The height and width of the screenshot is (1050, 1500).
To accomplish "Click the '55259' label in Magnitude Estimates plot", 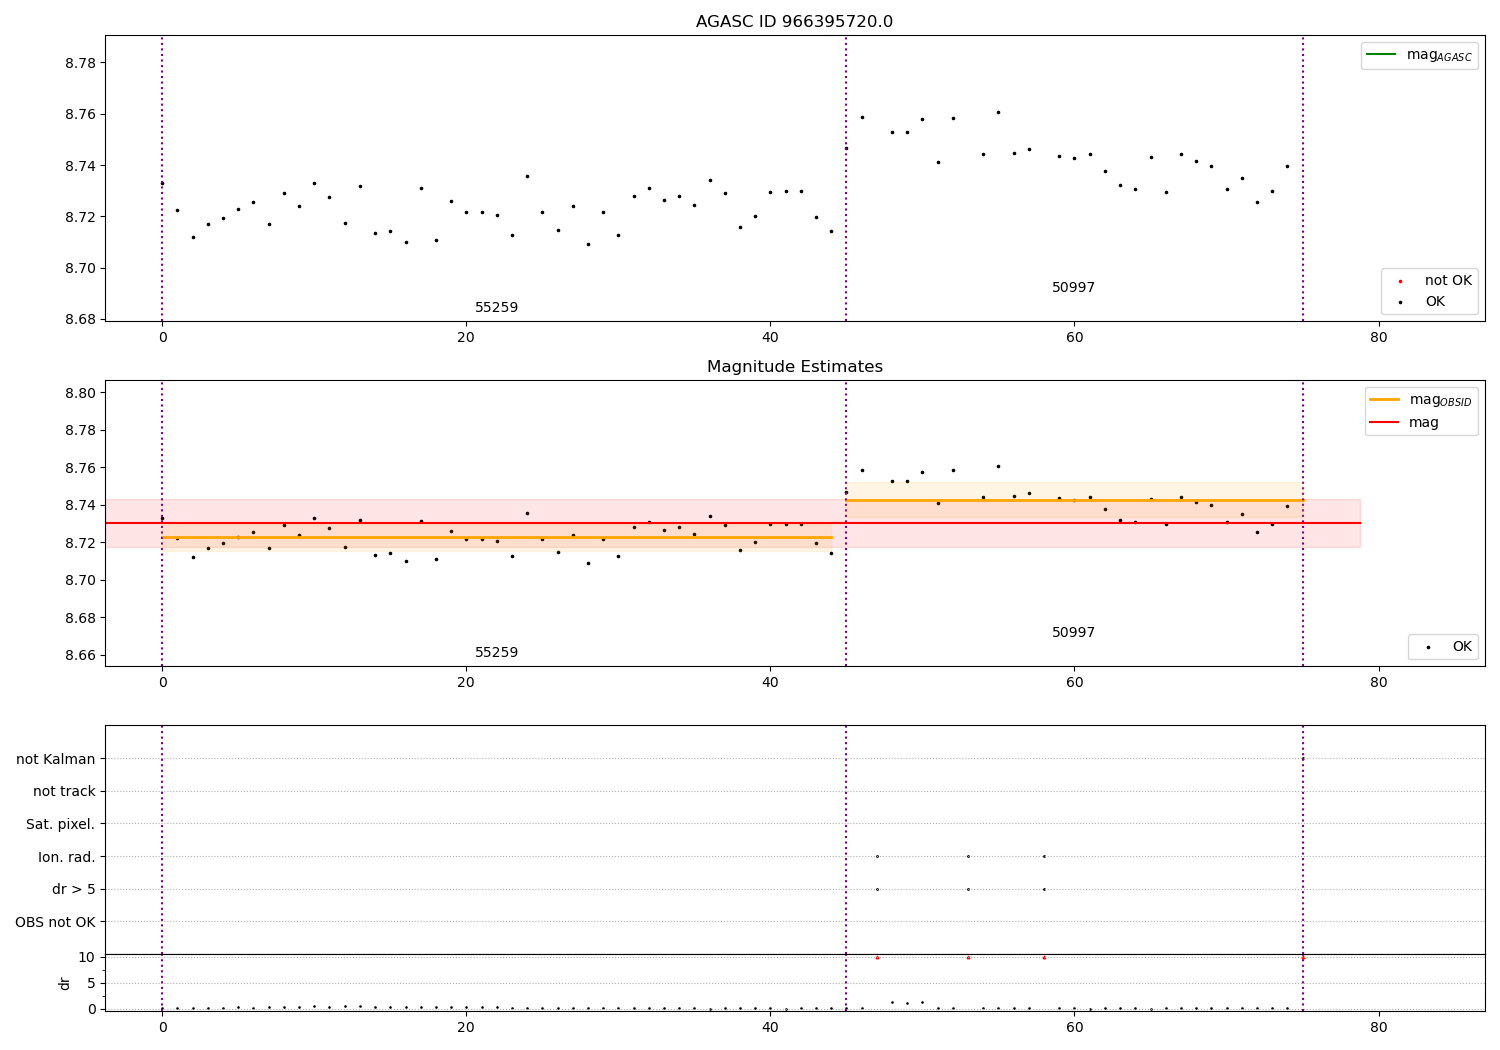I will (496, 653).
